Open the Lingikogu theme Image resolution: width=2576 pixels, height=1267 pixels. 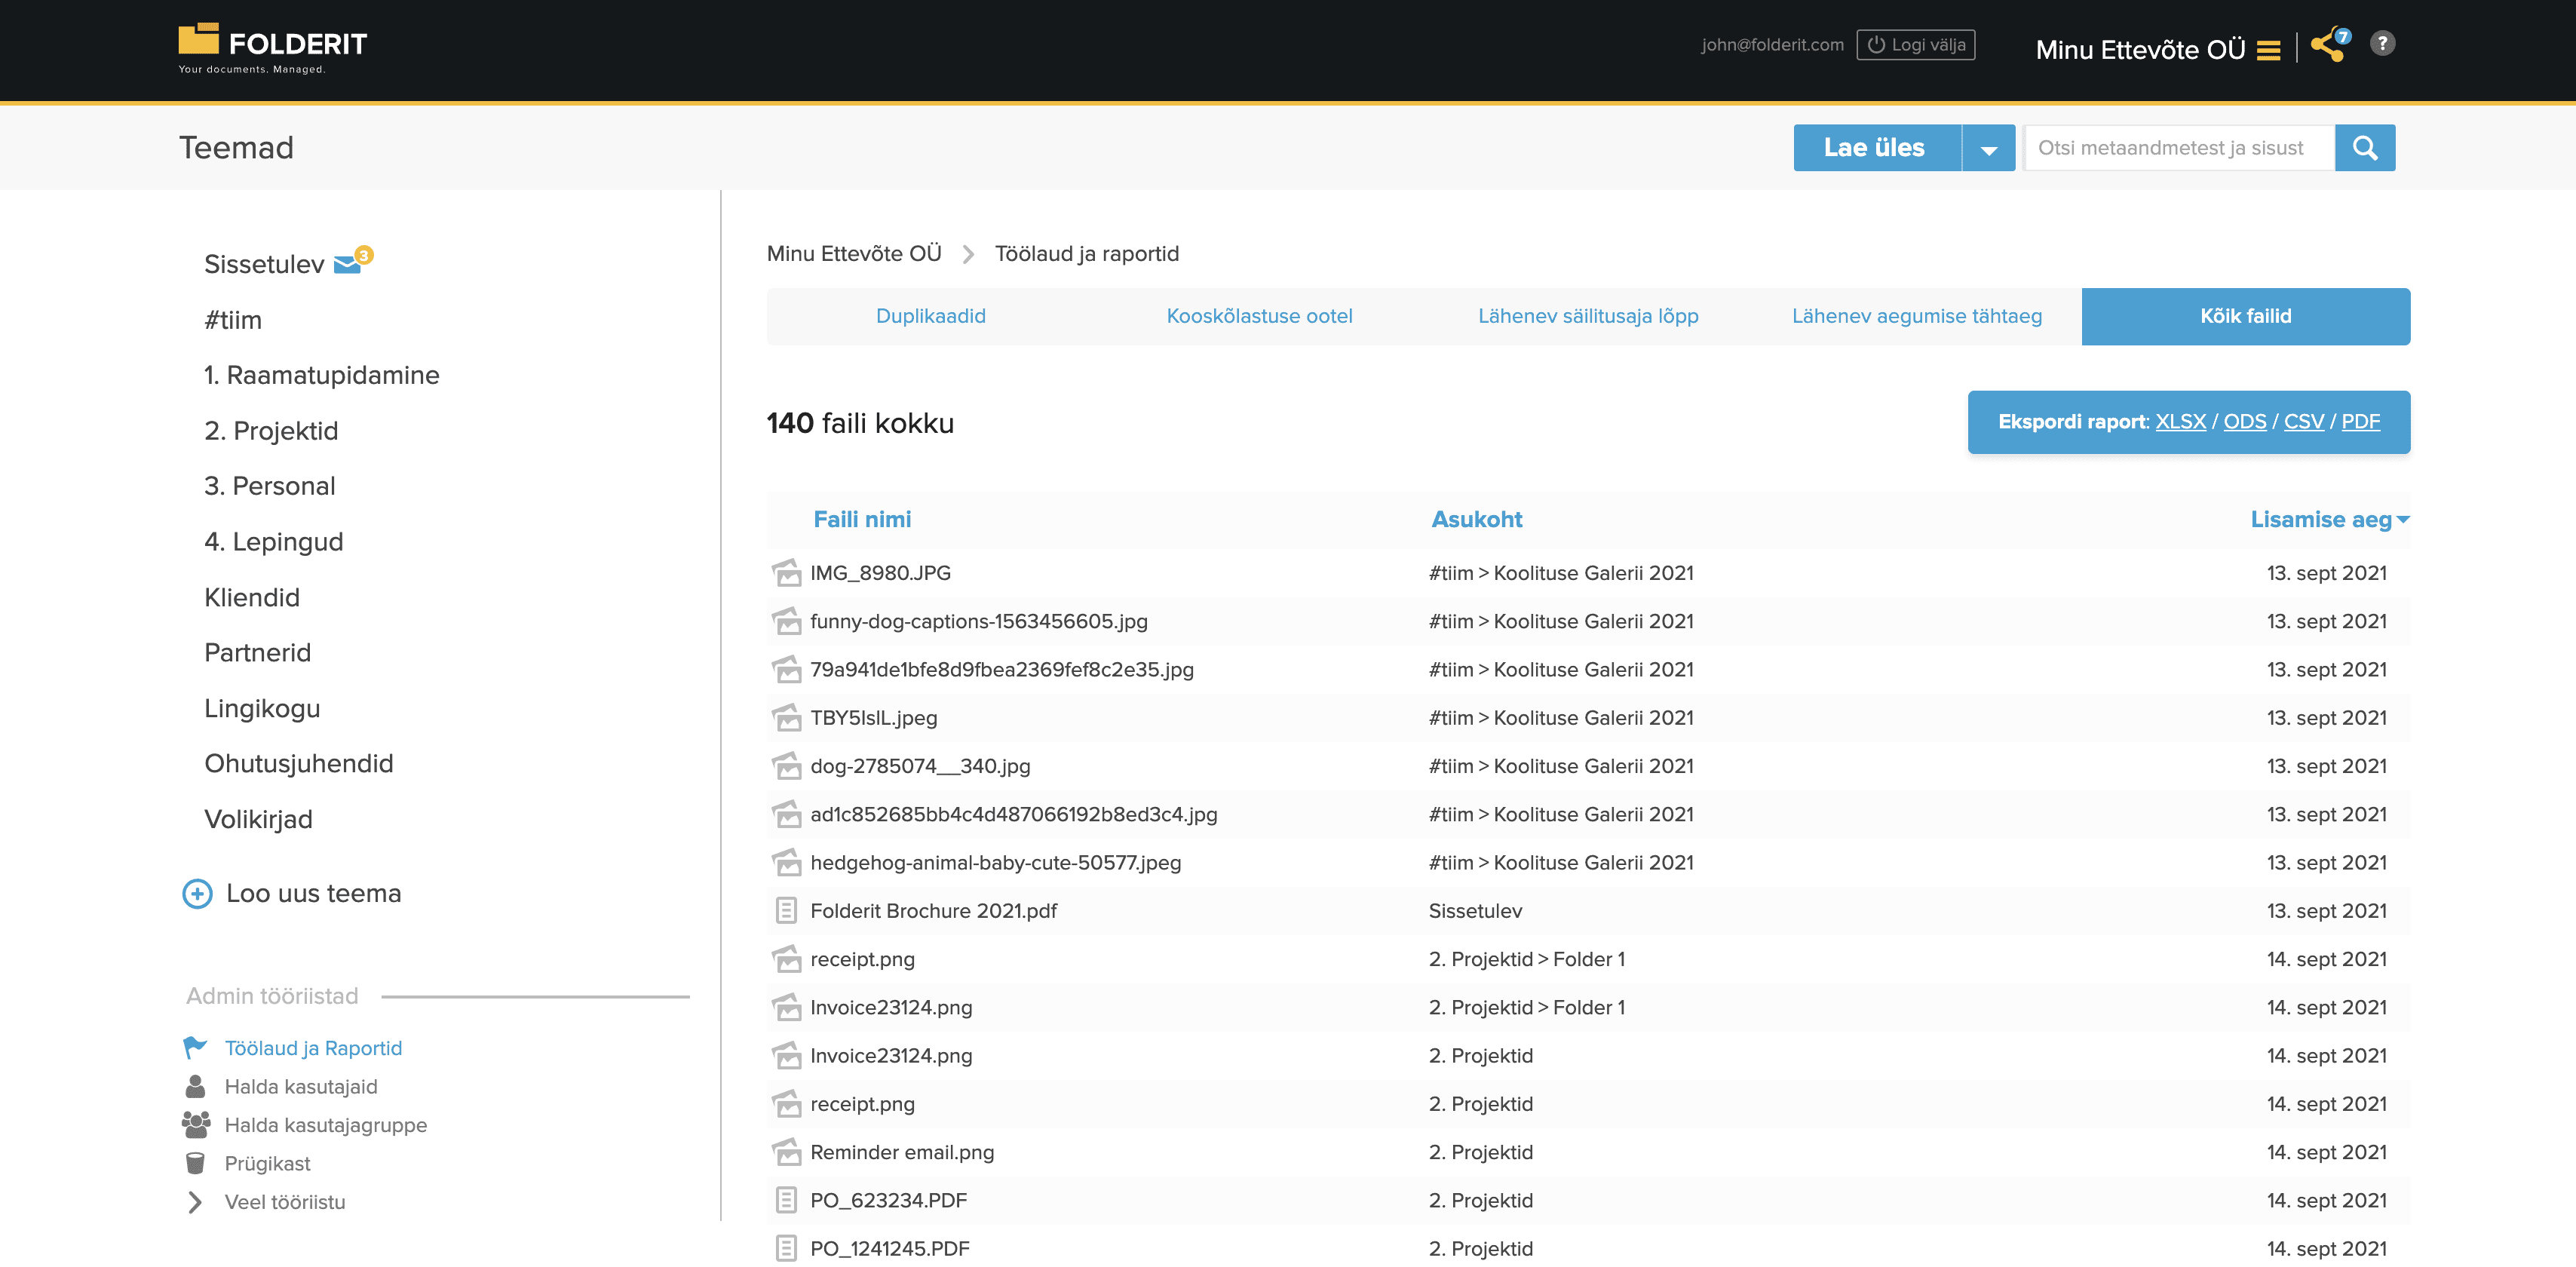[x=262, y=708]
